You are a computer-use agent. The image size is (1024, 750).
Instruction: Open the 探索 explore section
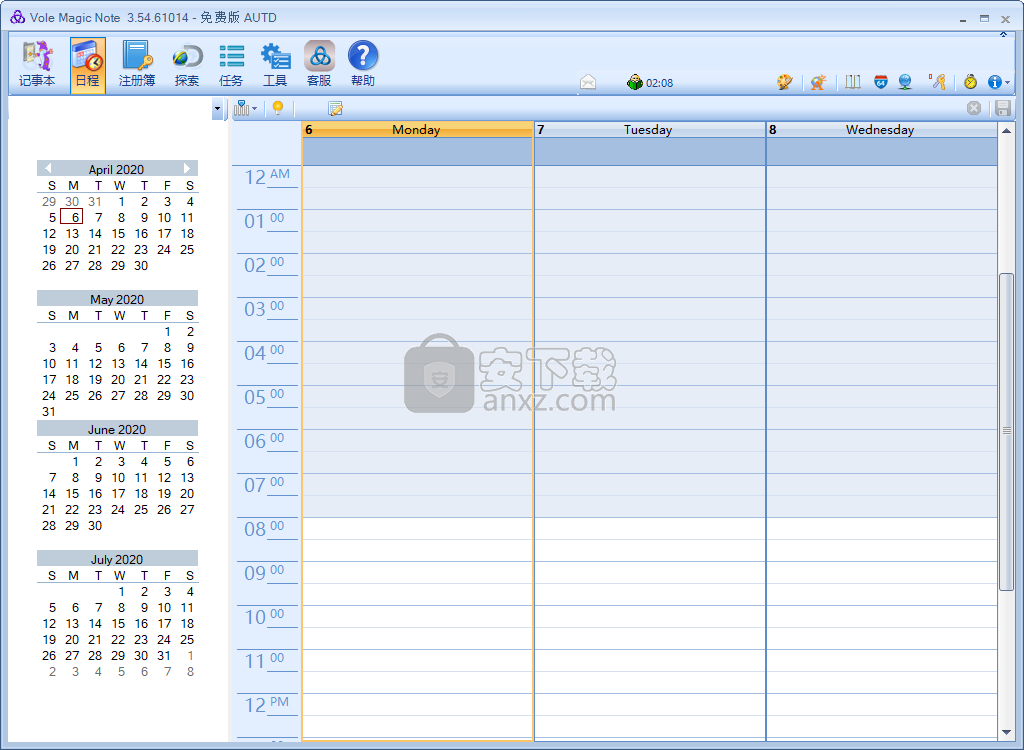tap(187, 65)
